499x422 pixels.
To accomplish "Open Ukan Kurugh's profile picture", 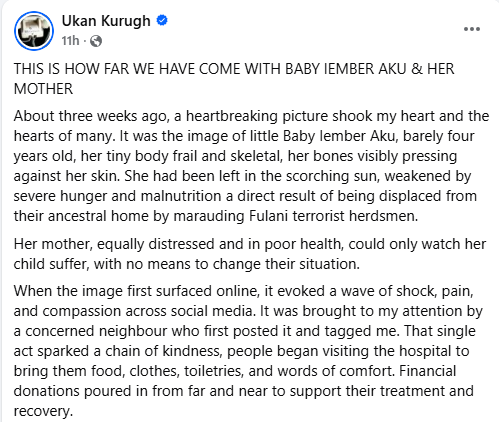I will (x=34, y=31).
